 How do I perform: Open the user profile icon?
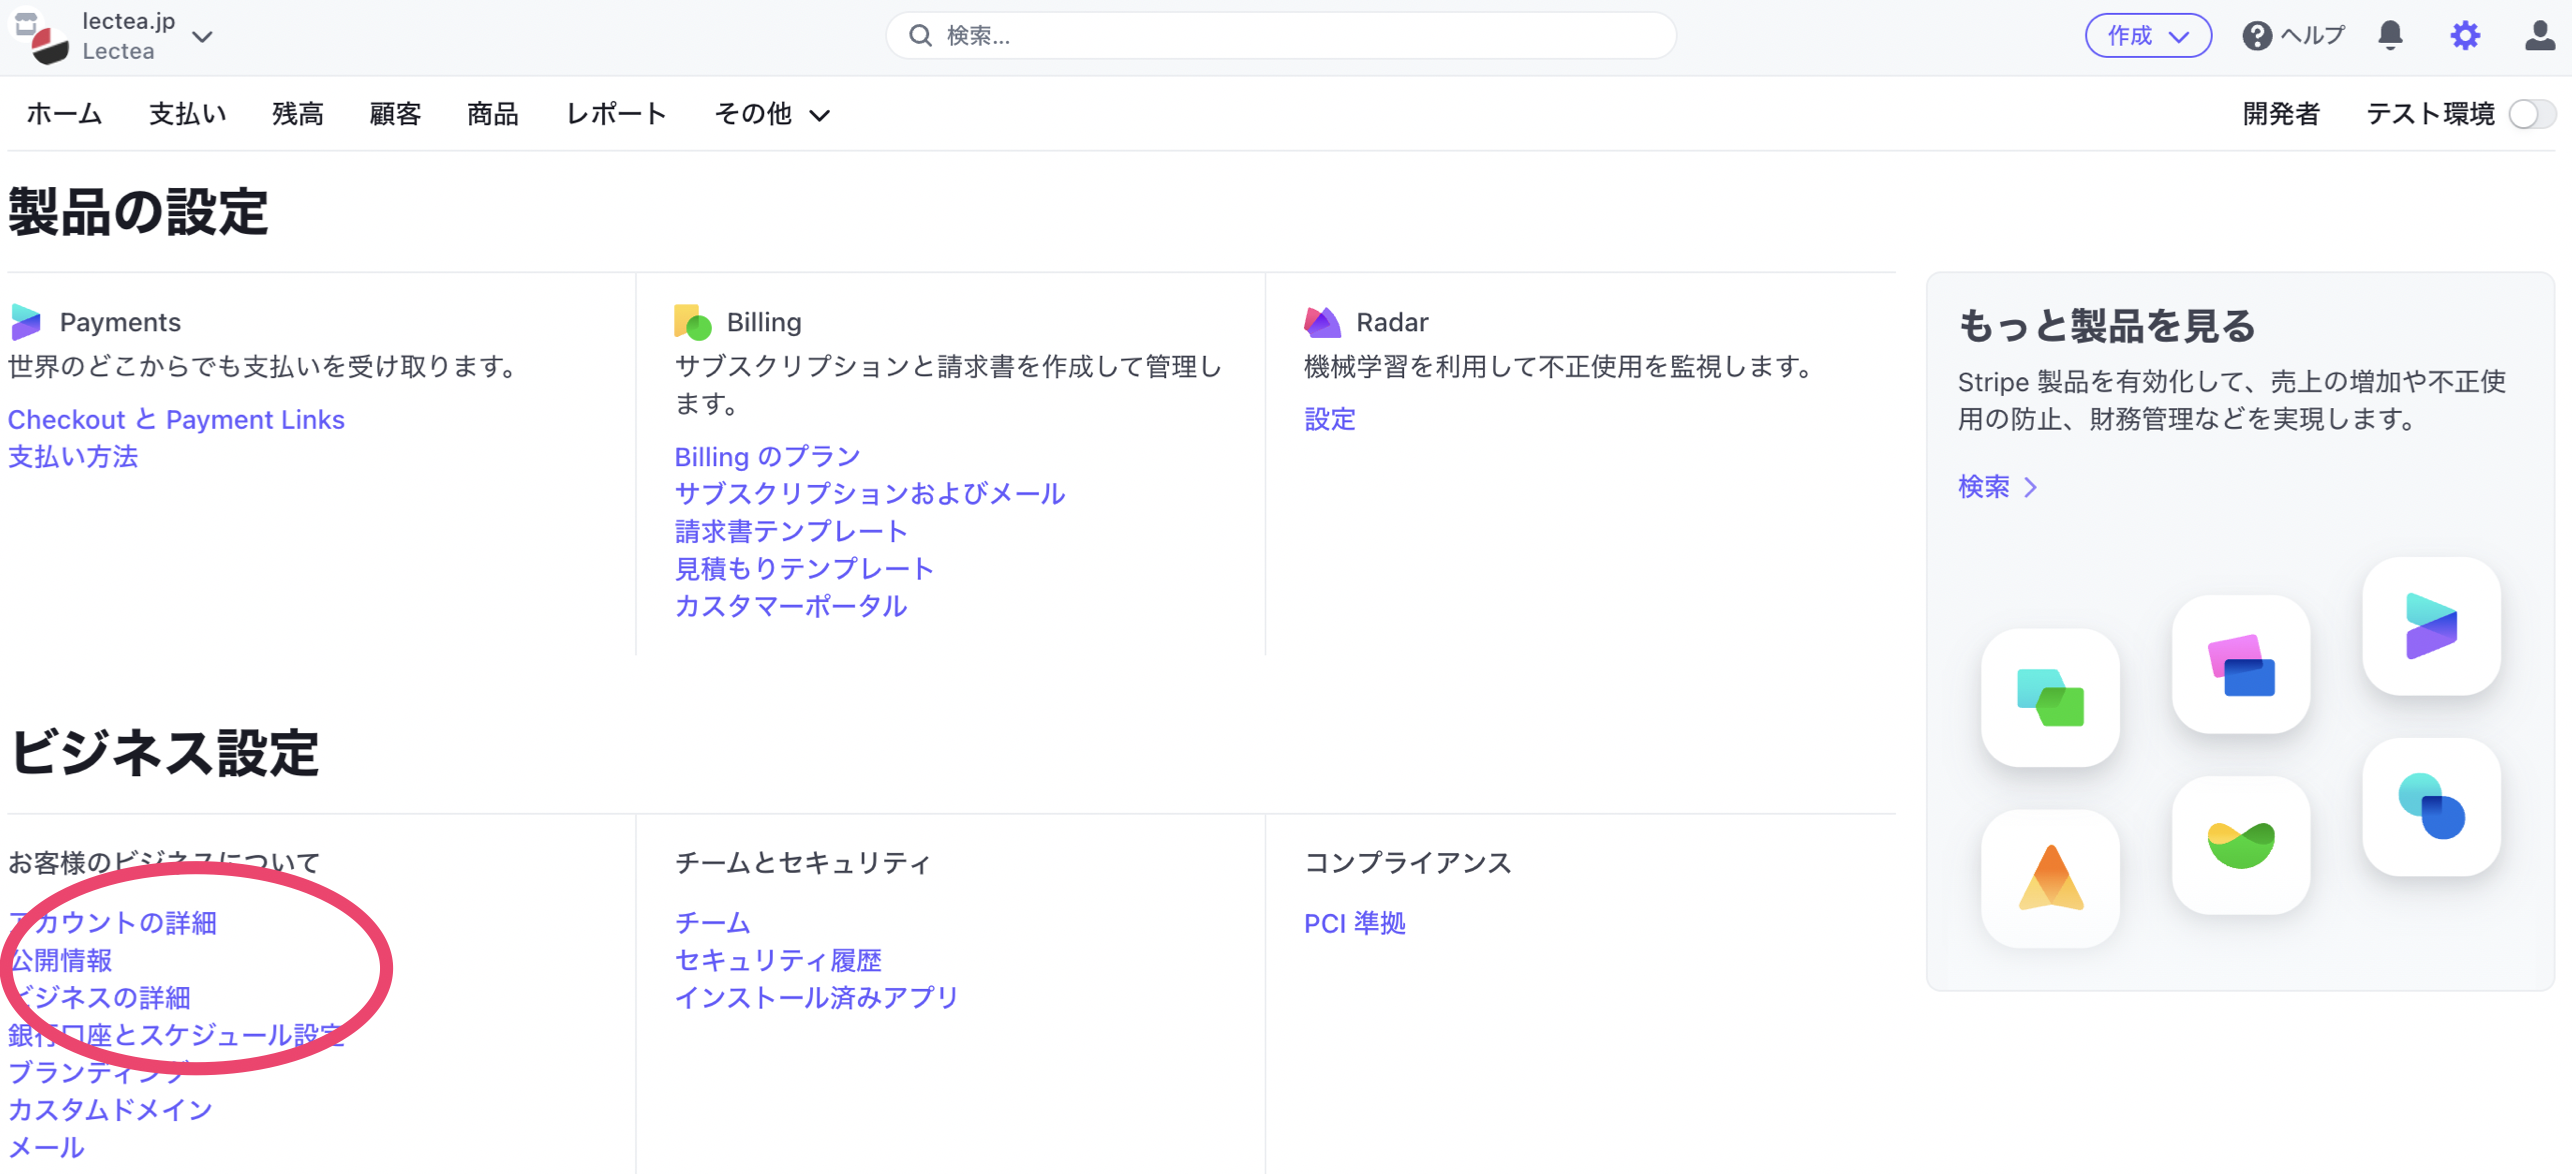(x=2539, y=36)
